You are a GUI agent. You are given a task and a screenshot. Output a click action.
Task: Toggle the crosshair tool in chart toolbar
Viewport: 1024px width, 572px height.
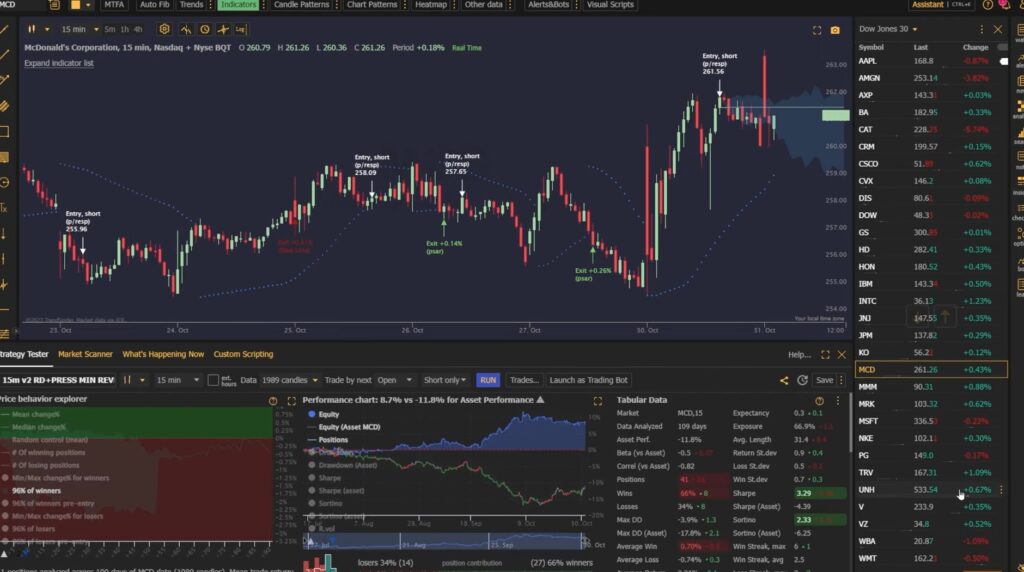[x=223, y=29]
